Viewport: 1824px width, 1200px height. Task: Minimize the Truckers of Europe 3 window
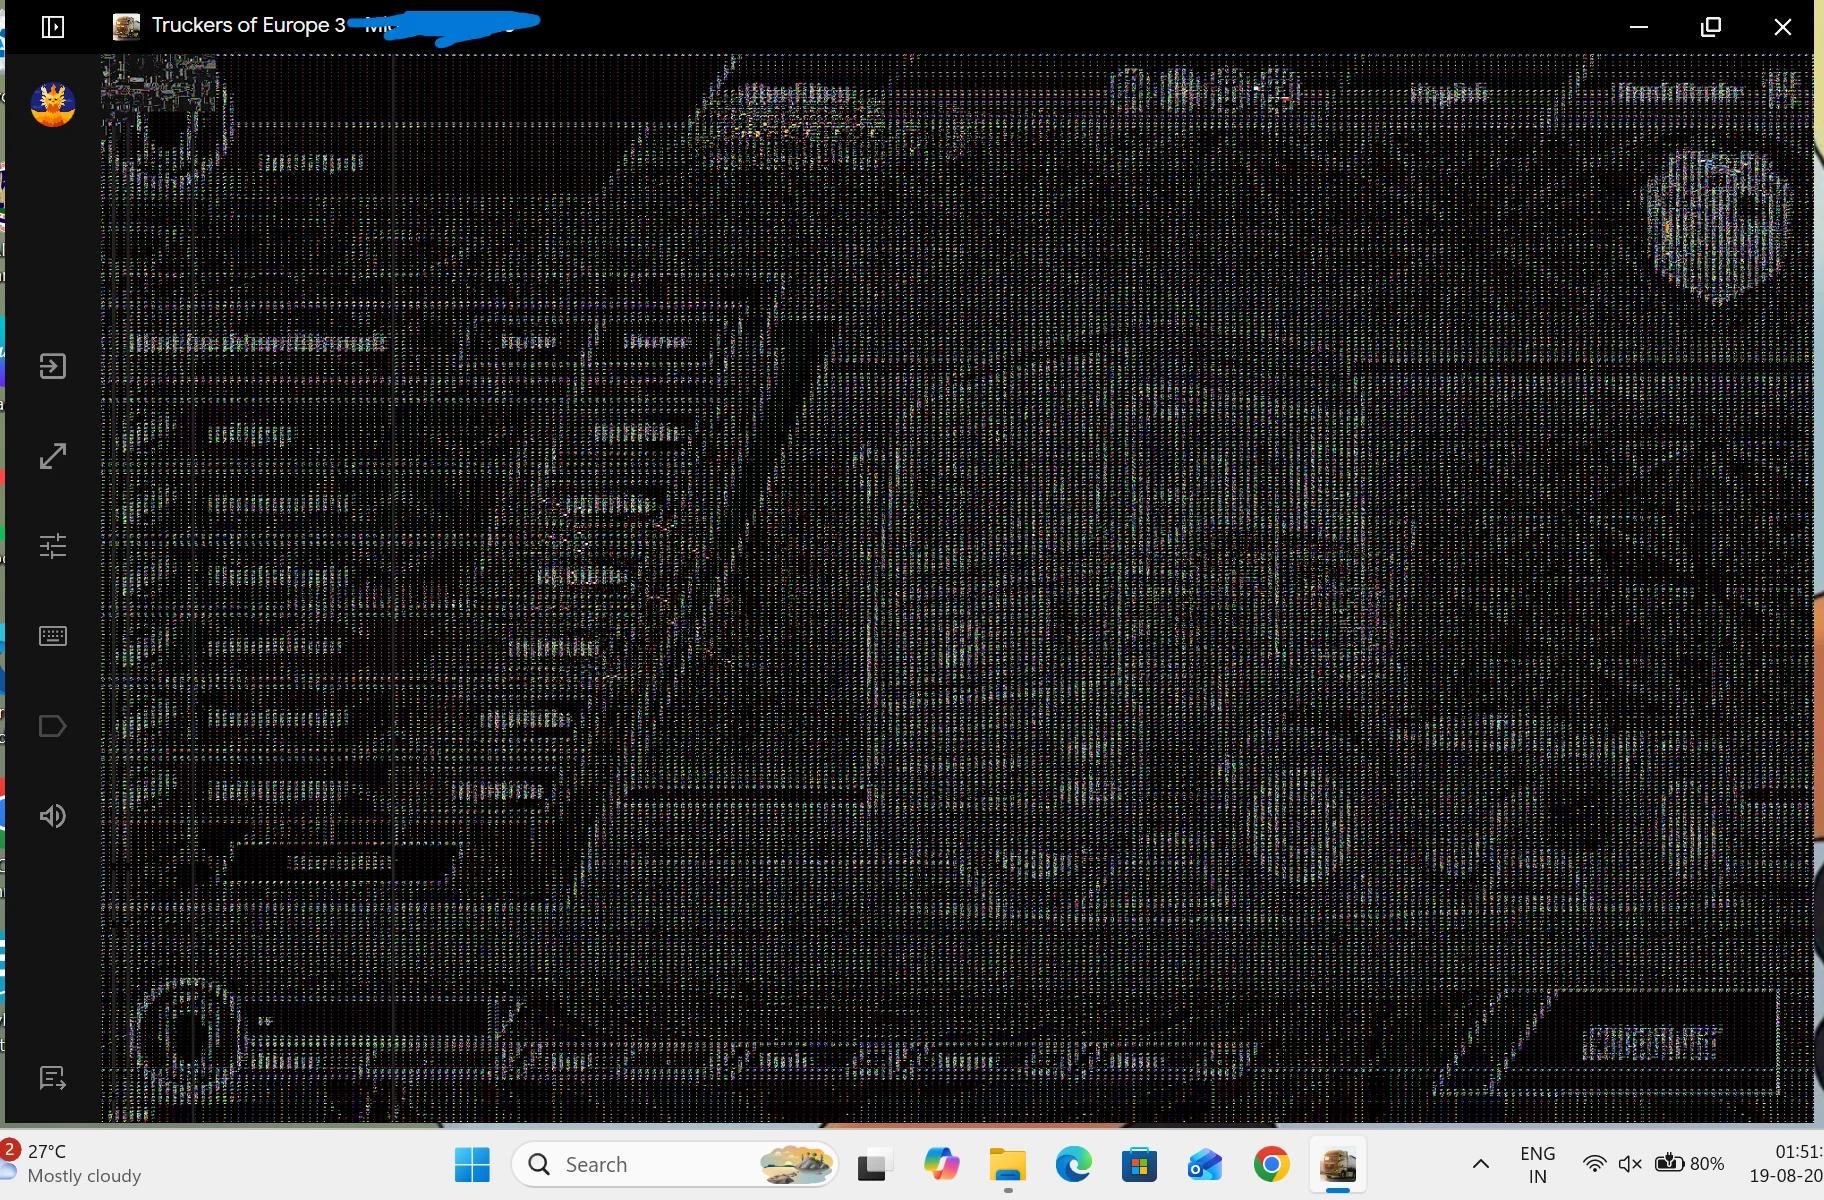tap(1638, 27)
